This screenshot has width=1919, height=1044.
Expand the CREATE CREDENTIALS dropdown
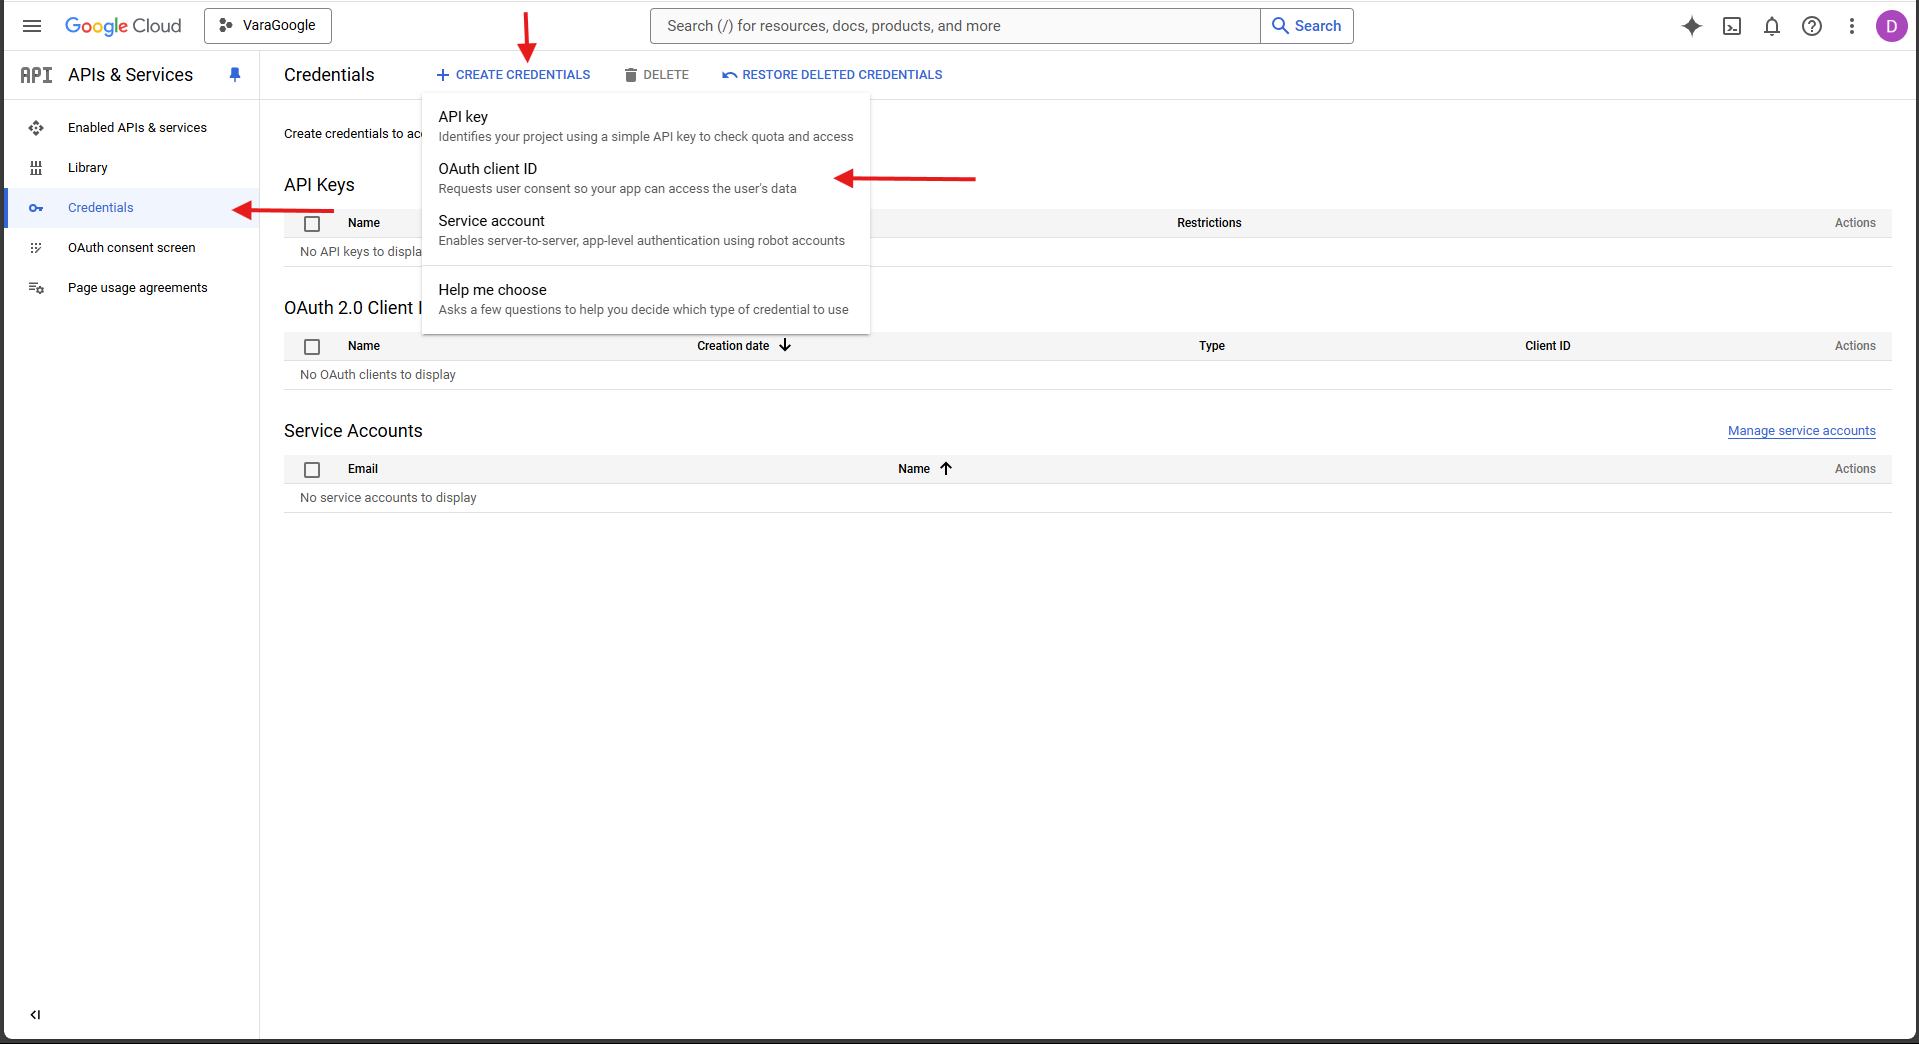tap(513, 75)
